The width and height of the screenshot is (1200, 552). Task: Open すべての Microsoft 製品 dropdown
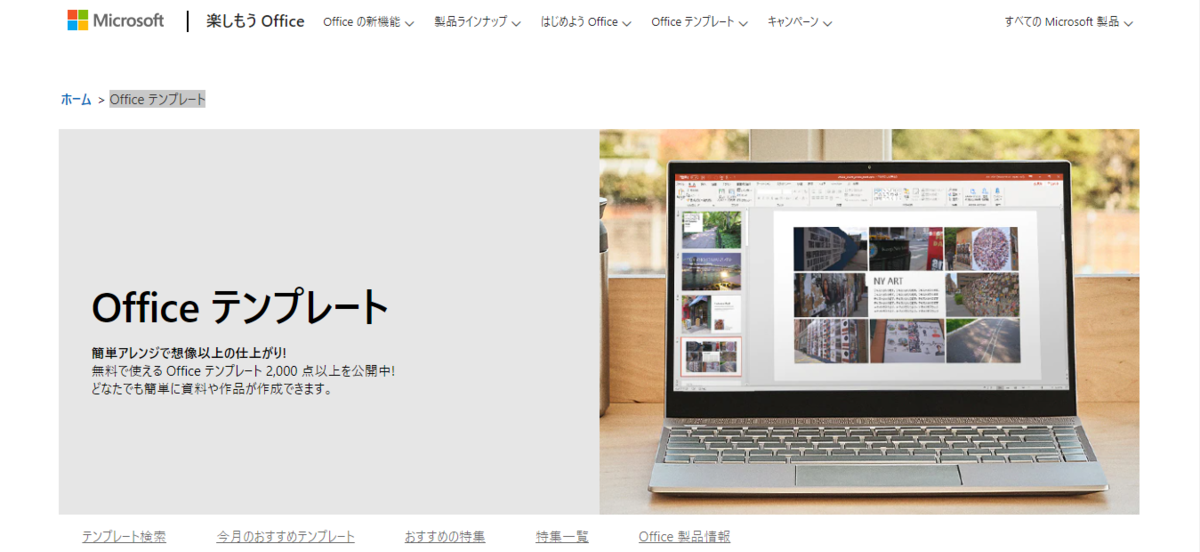(1068, 22)
